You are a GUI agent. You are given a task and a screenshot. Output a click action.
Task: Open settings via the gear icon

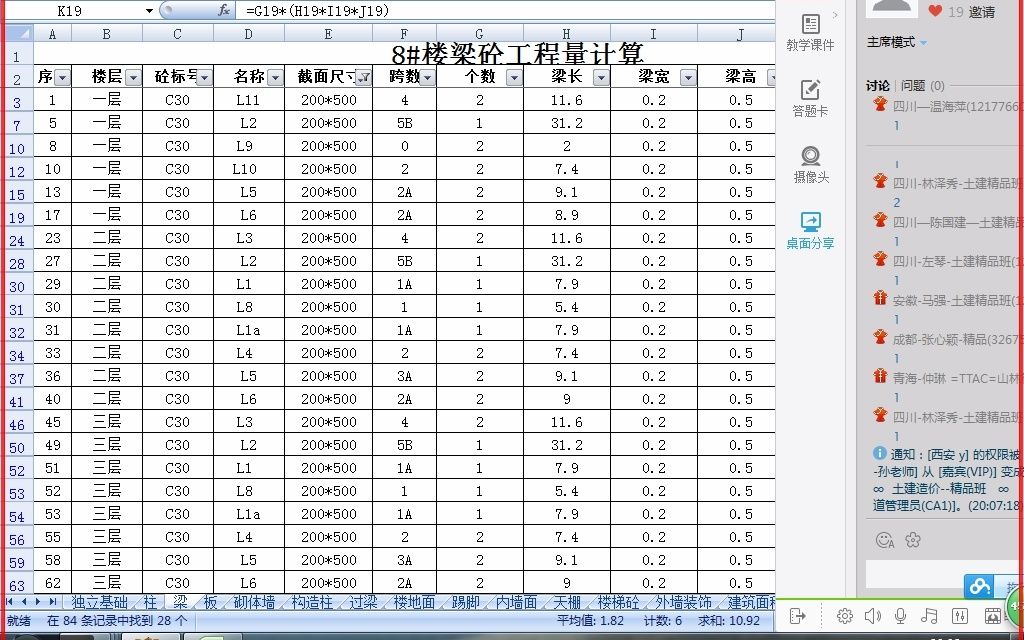coord(845,615)
